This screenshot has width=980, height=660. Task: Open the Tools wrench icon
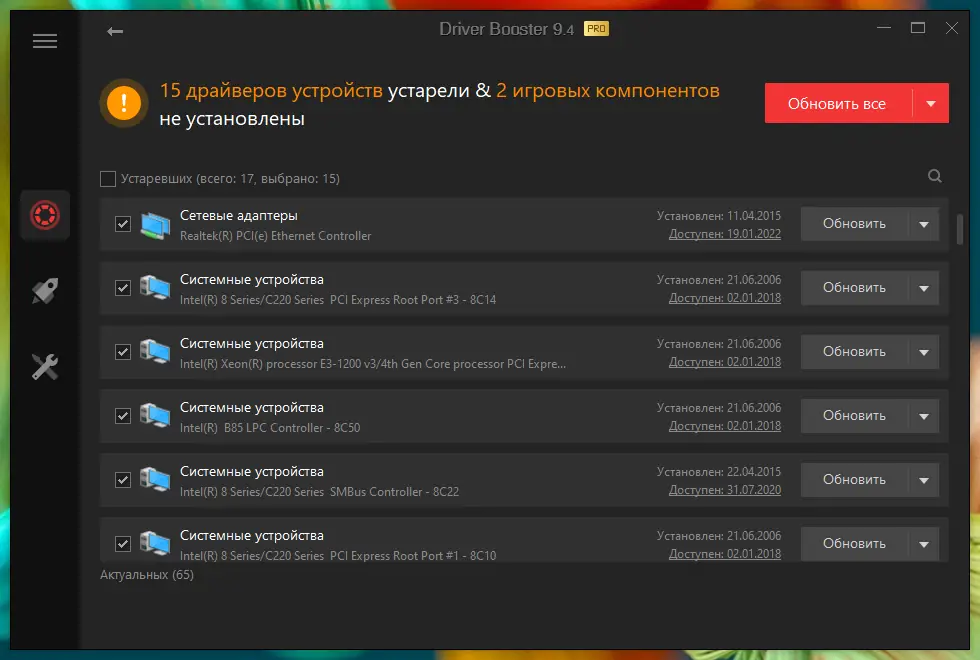click(45, 367)
